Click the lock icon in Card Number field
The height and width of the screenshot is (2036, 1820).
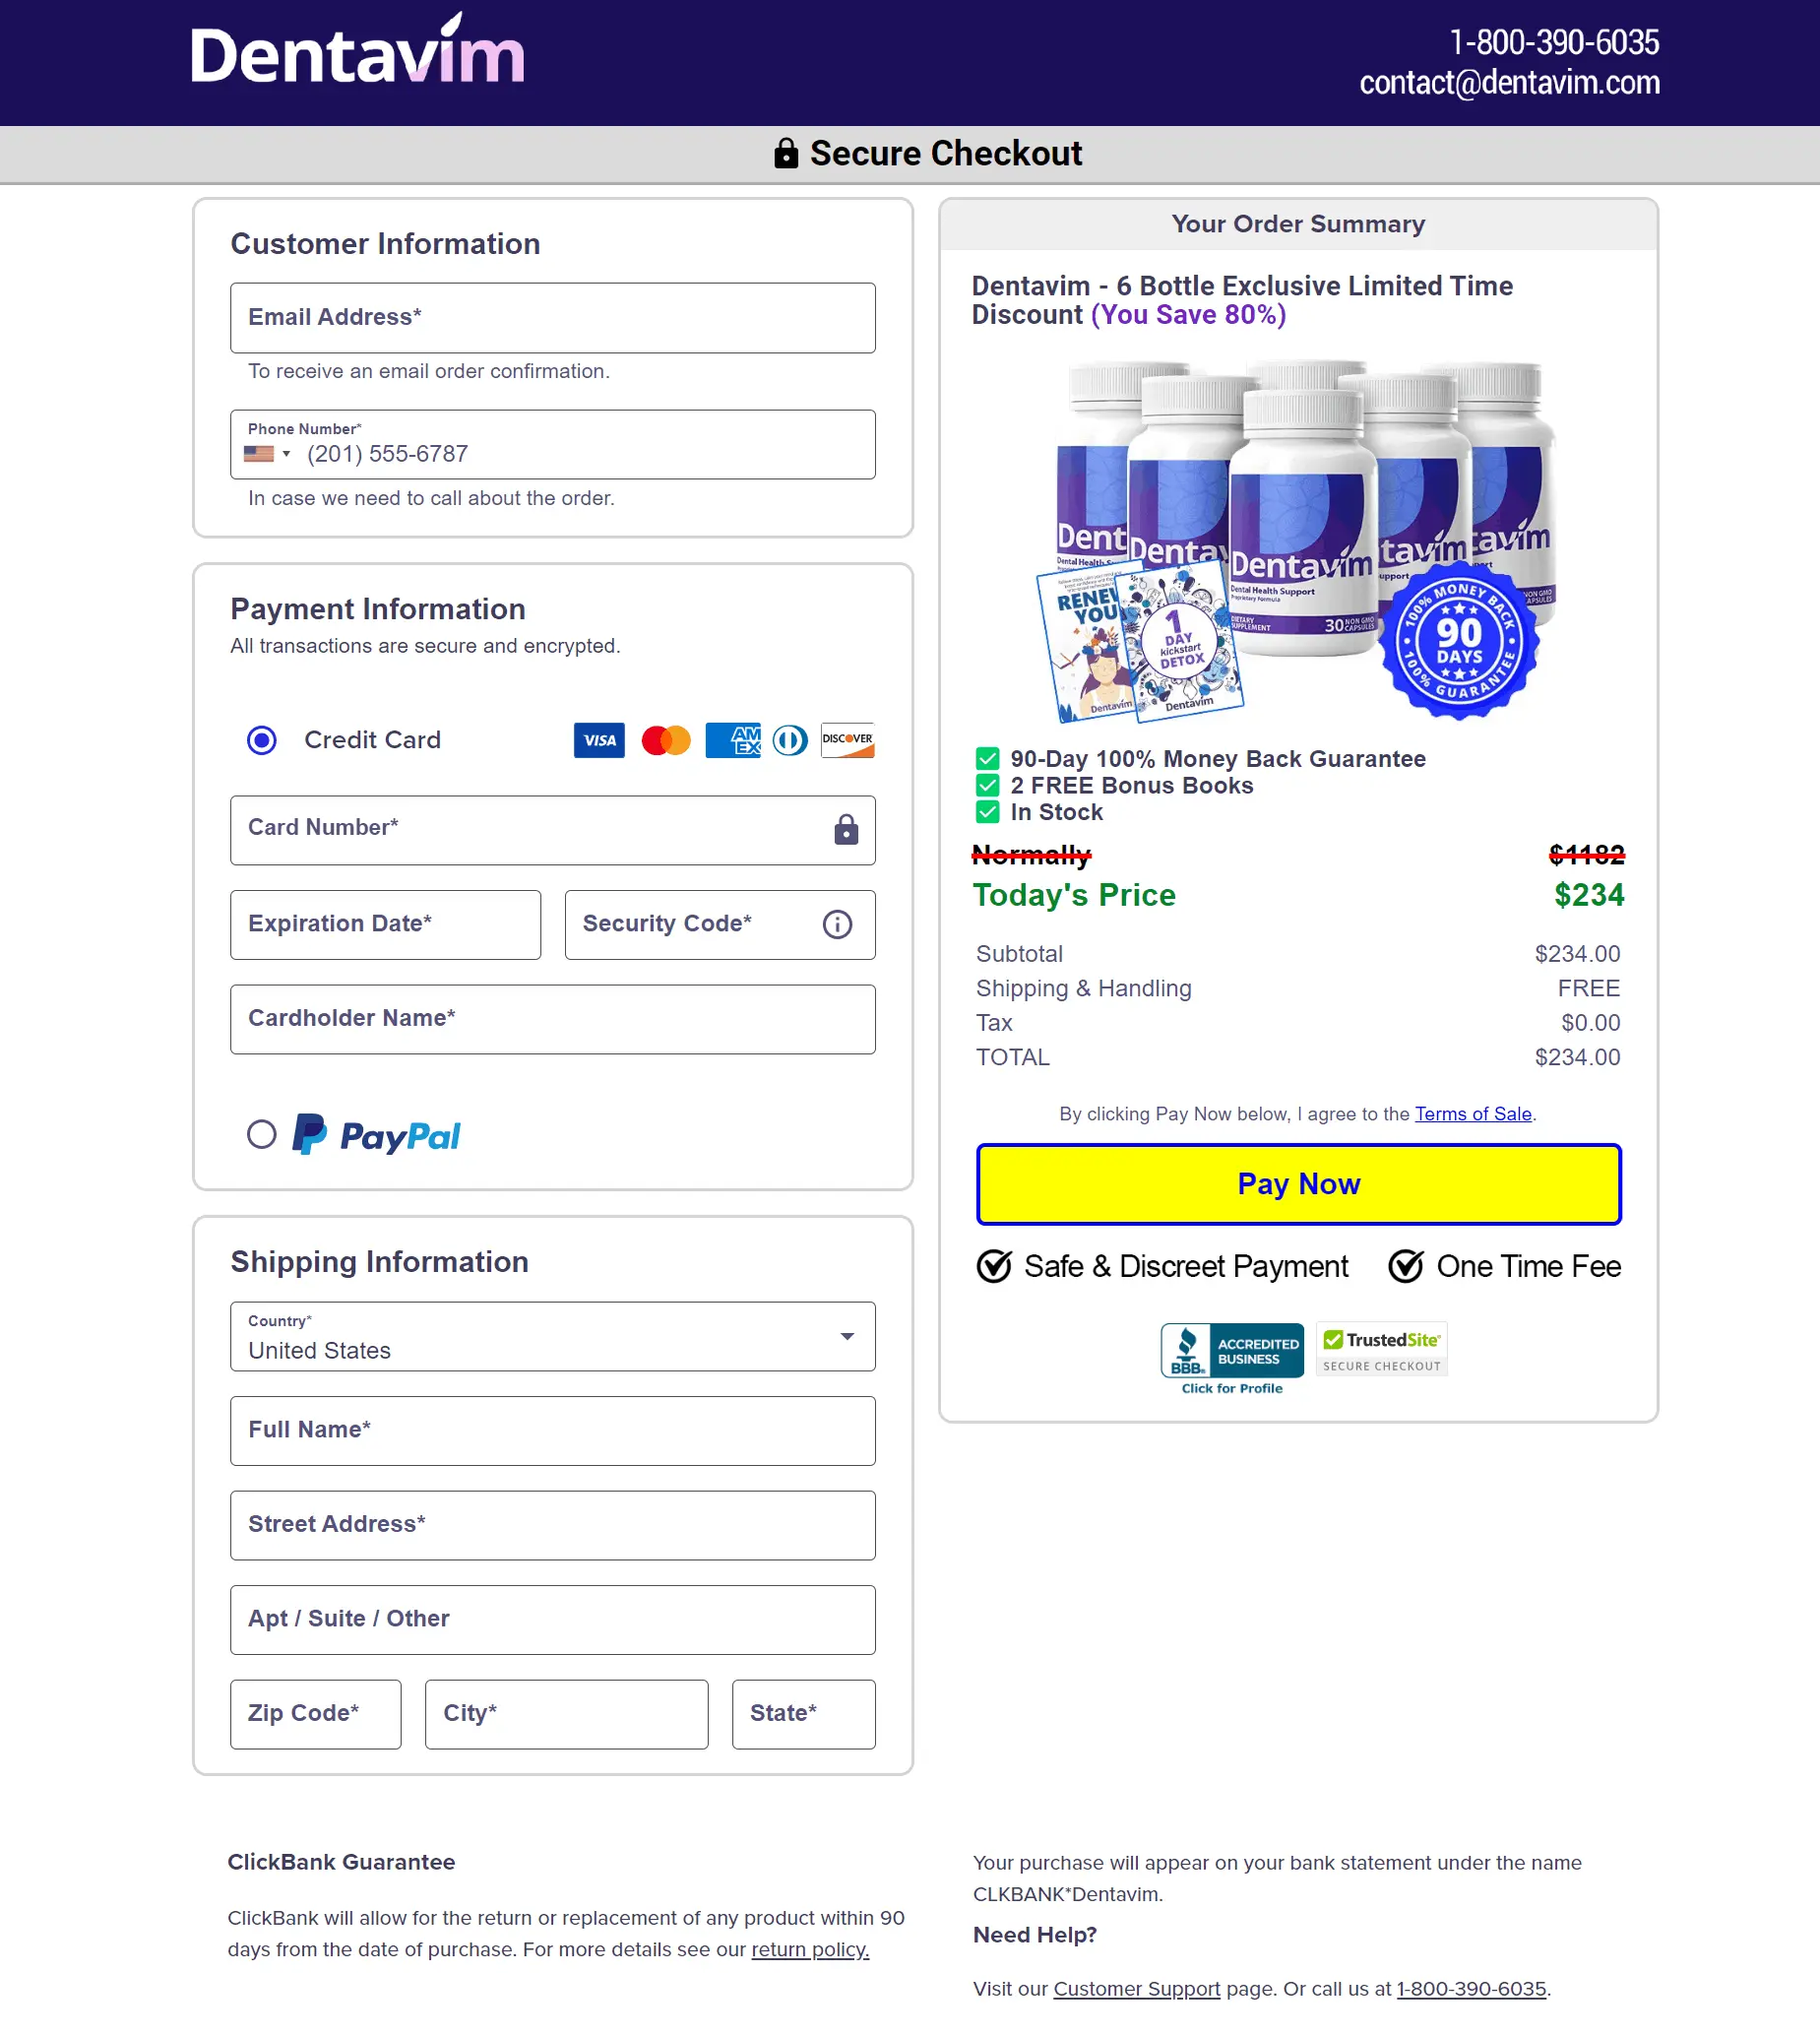pos(846,829)
